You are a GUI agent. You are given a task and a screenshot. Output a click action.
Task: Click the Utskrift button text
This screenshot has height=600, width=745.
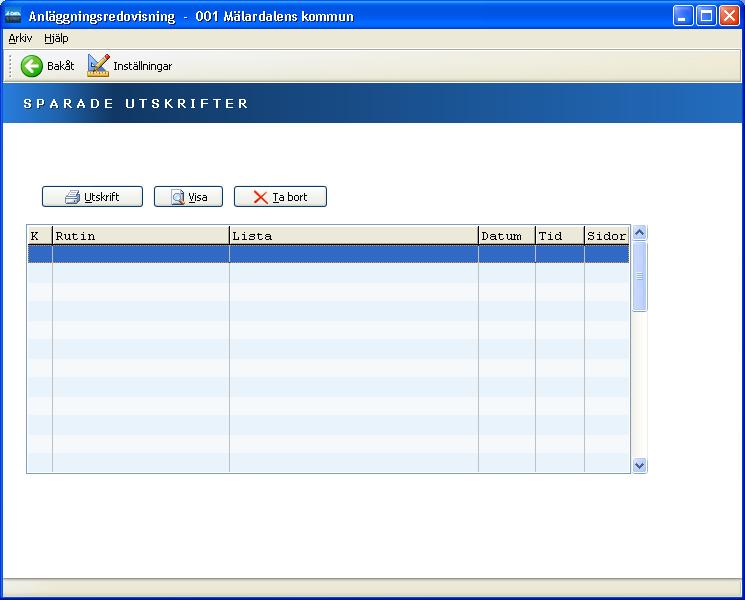tap(102, 197)
